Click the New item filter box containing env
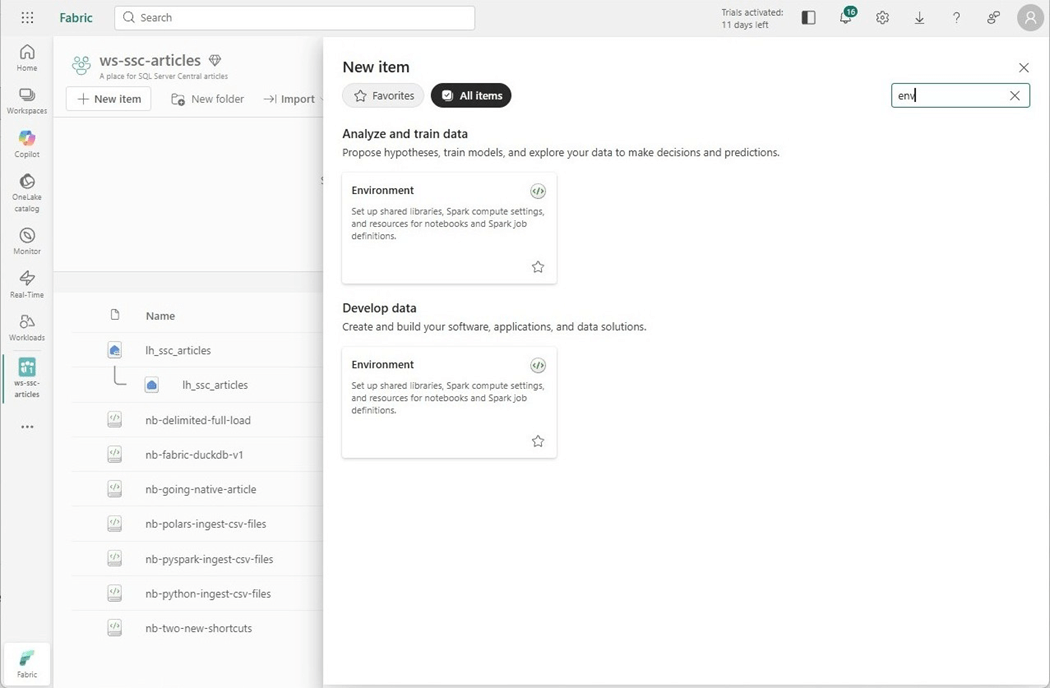Screen dimensions: 1050x688 tap(960, 96)
